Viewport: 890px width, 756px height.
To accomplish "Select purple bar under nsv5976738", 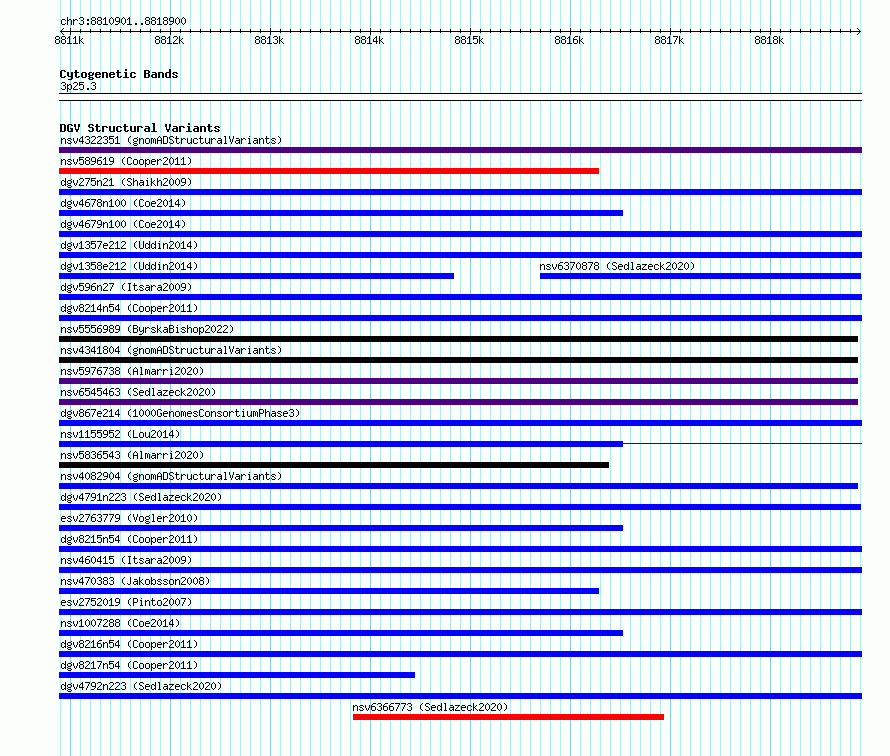I will 459,381.
